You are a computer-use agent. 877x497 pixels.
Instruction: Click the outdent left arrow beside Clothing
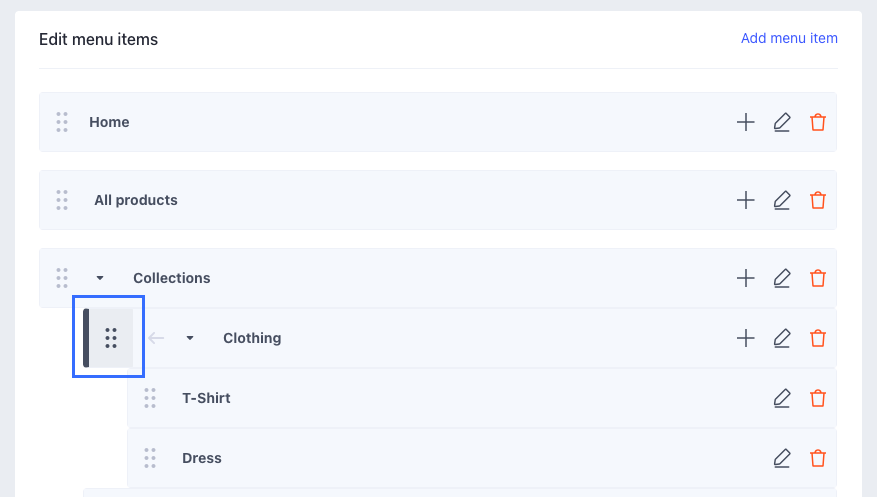[156, 338]
